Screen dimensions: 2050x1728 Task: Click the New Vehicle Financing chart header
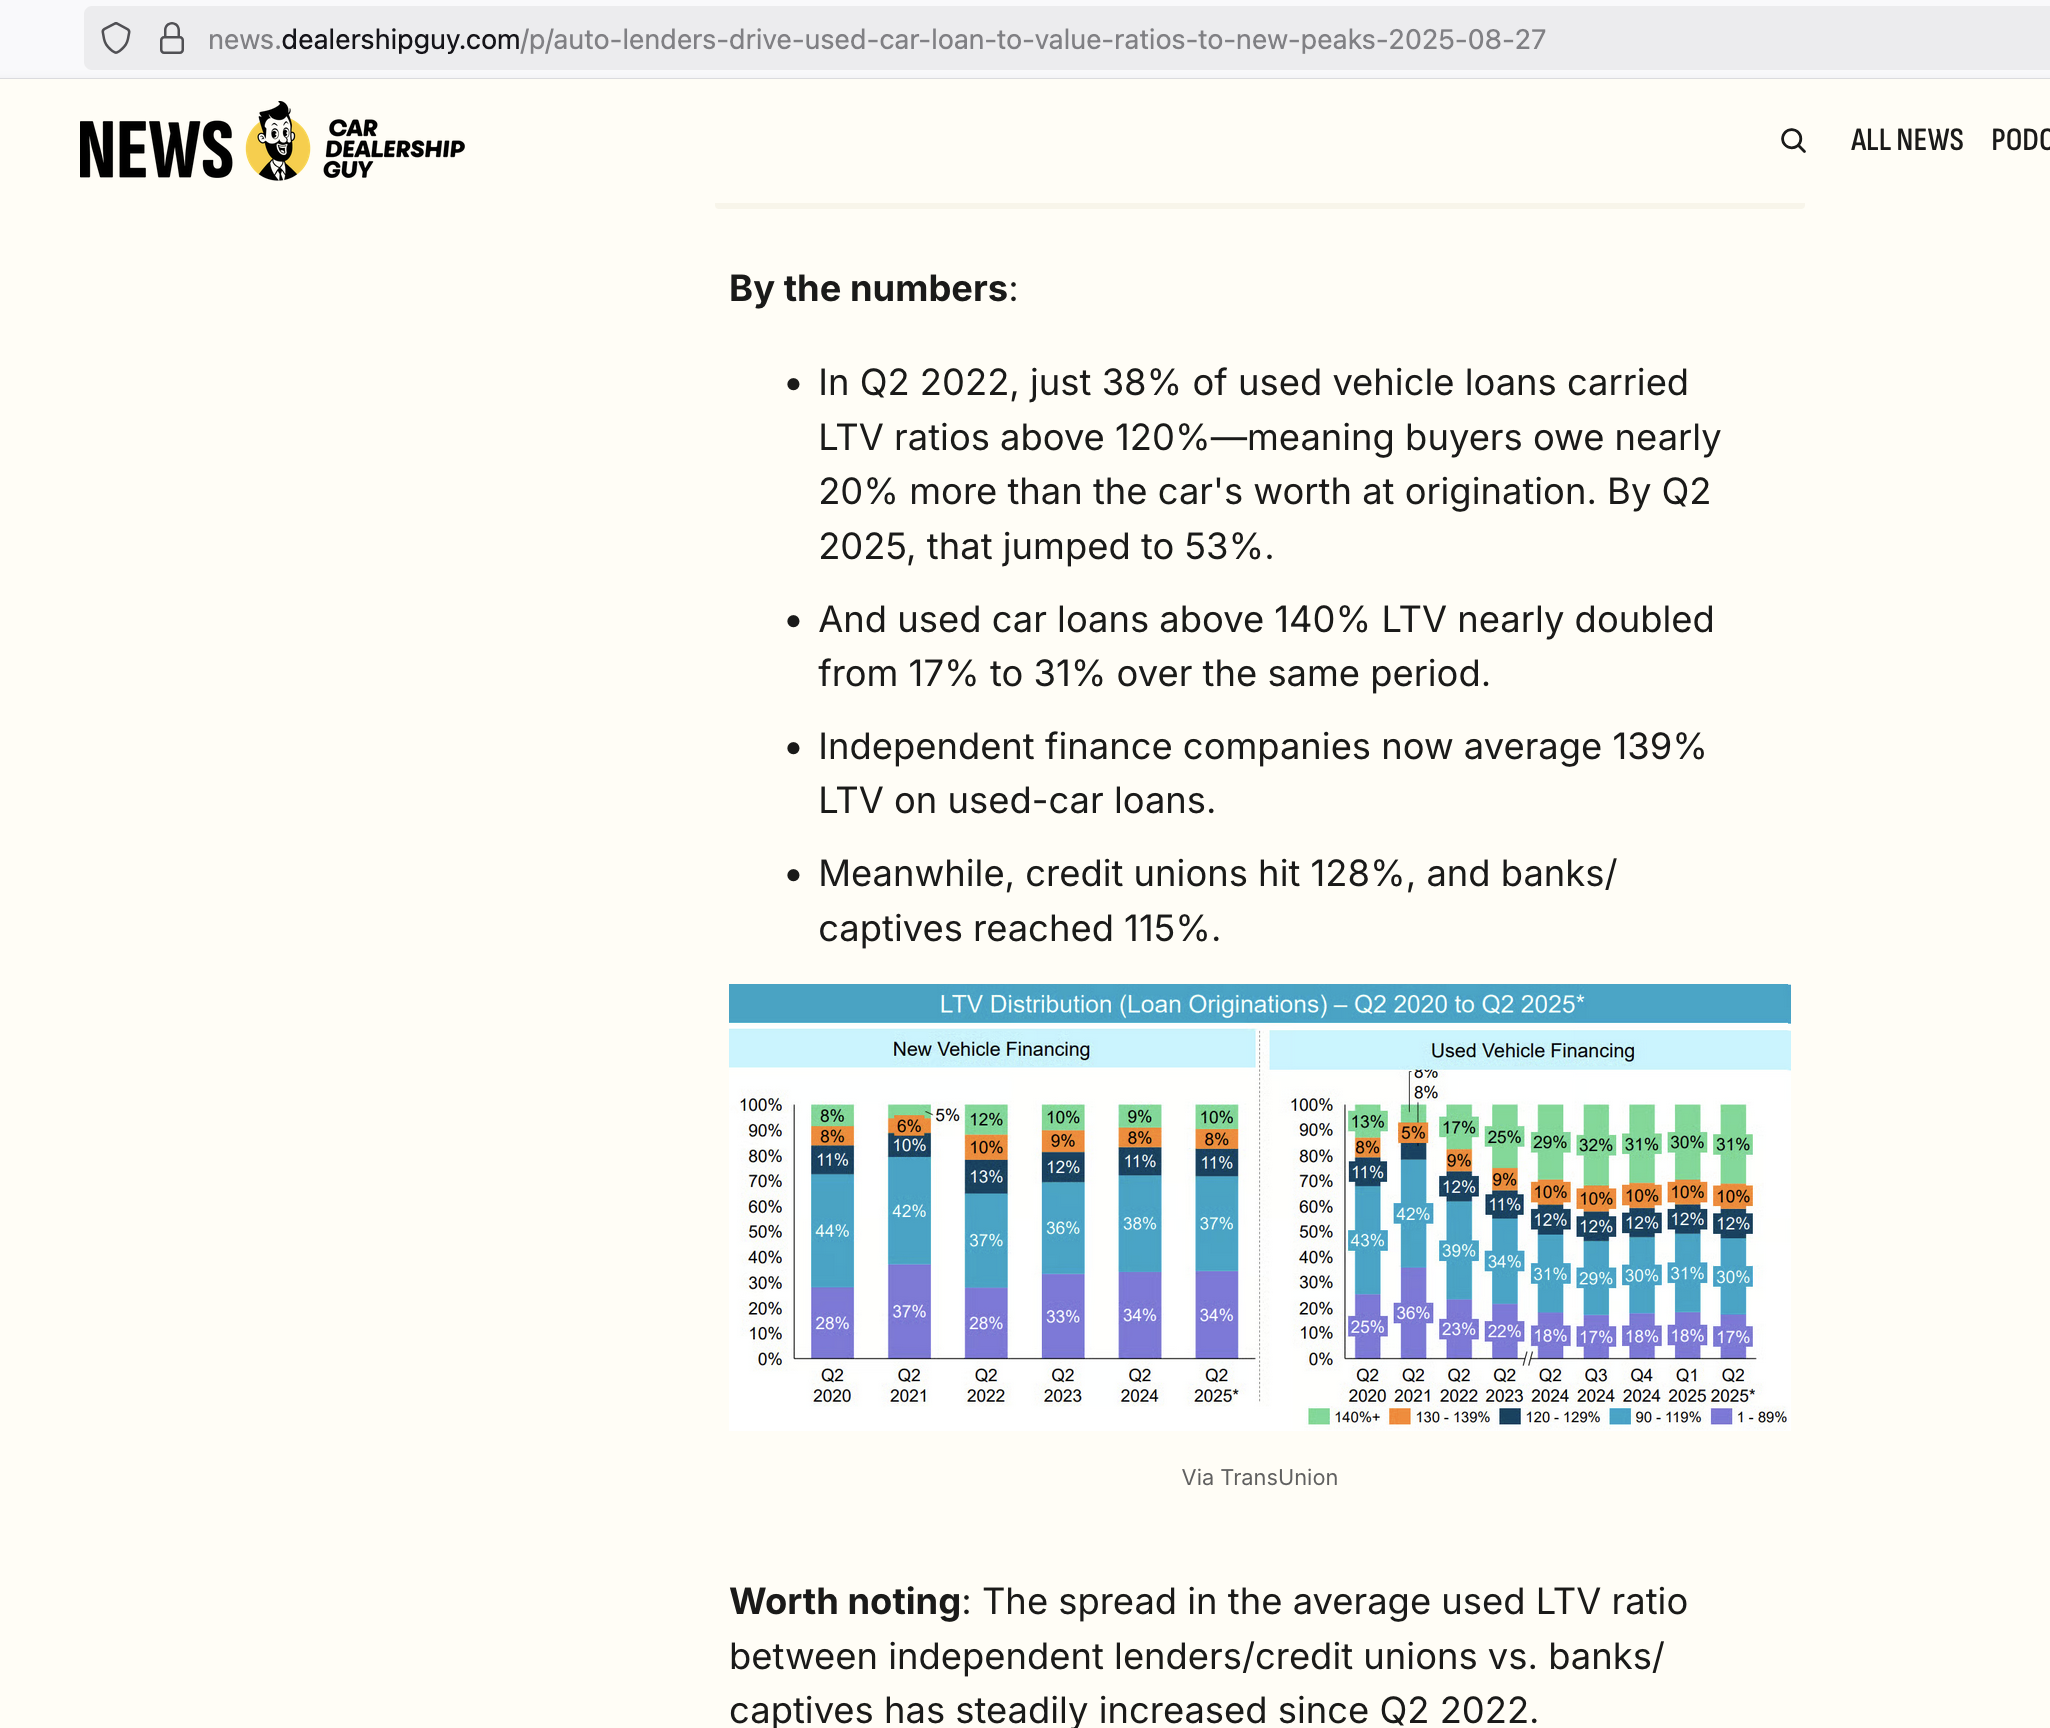click(x=991, y=1049)
